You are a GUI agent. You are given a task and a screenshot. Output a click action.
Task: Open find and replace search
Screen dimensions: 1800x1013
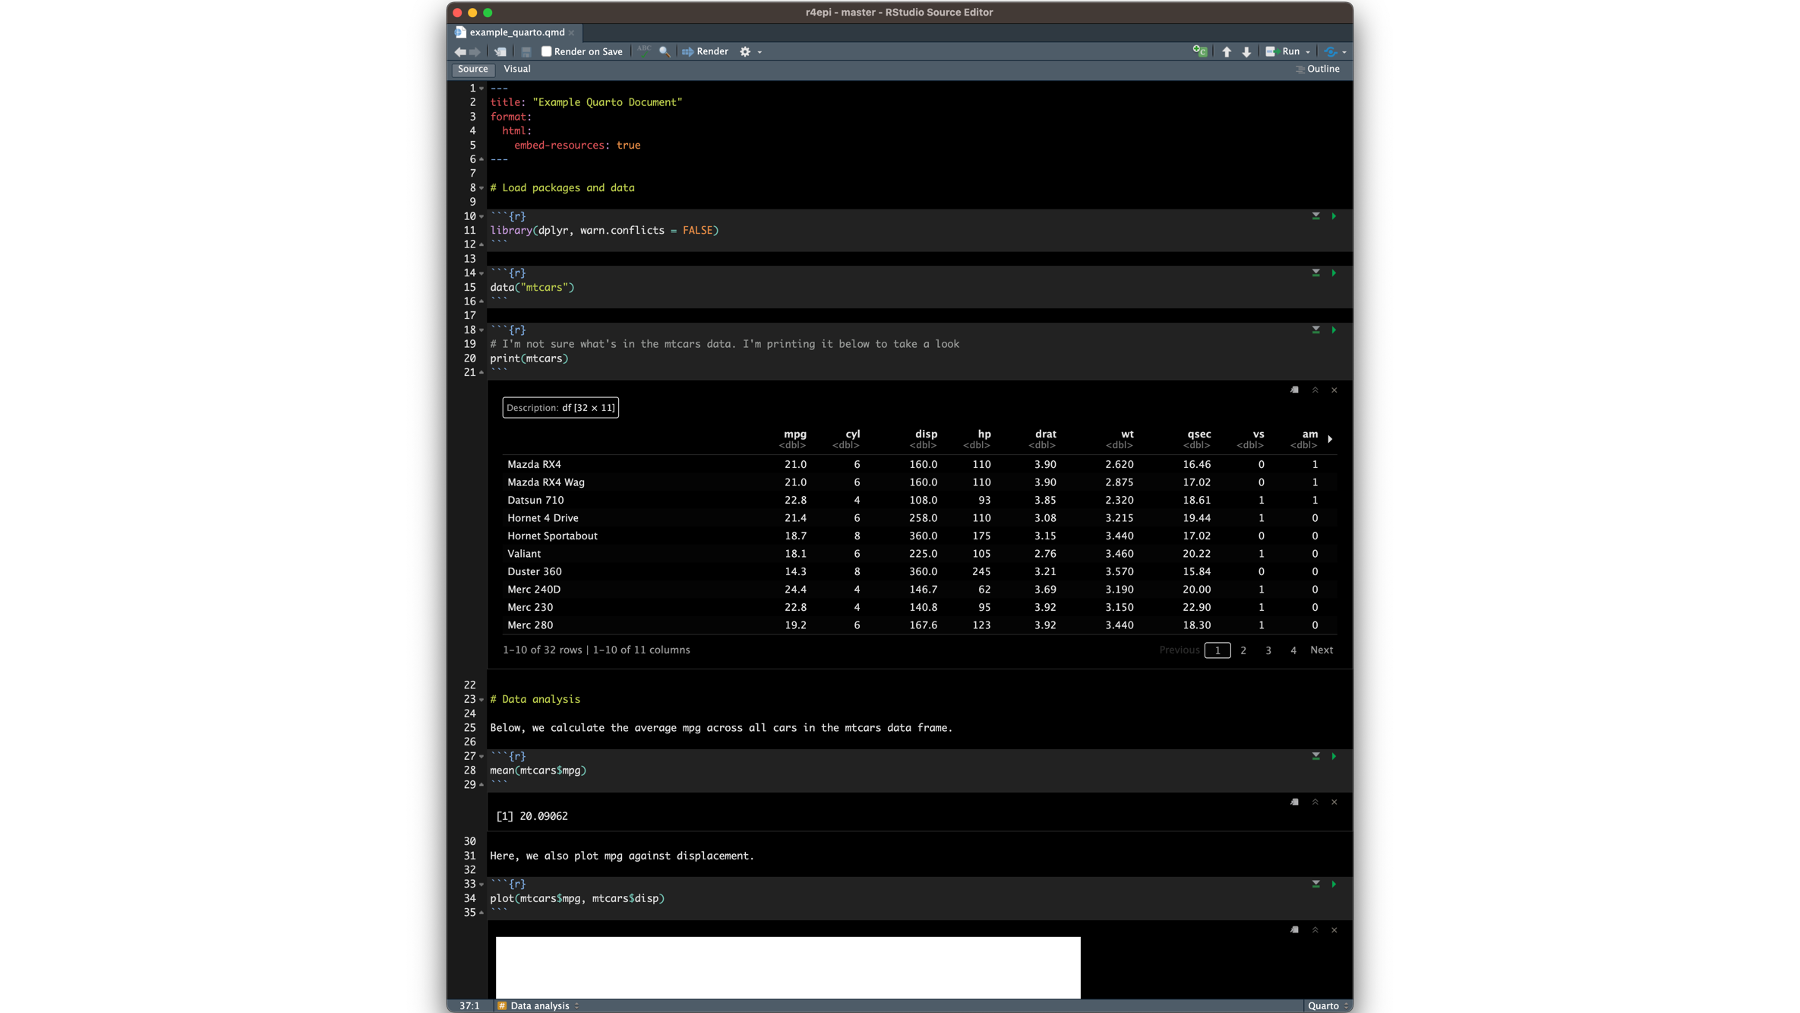click(664, 51)
